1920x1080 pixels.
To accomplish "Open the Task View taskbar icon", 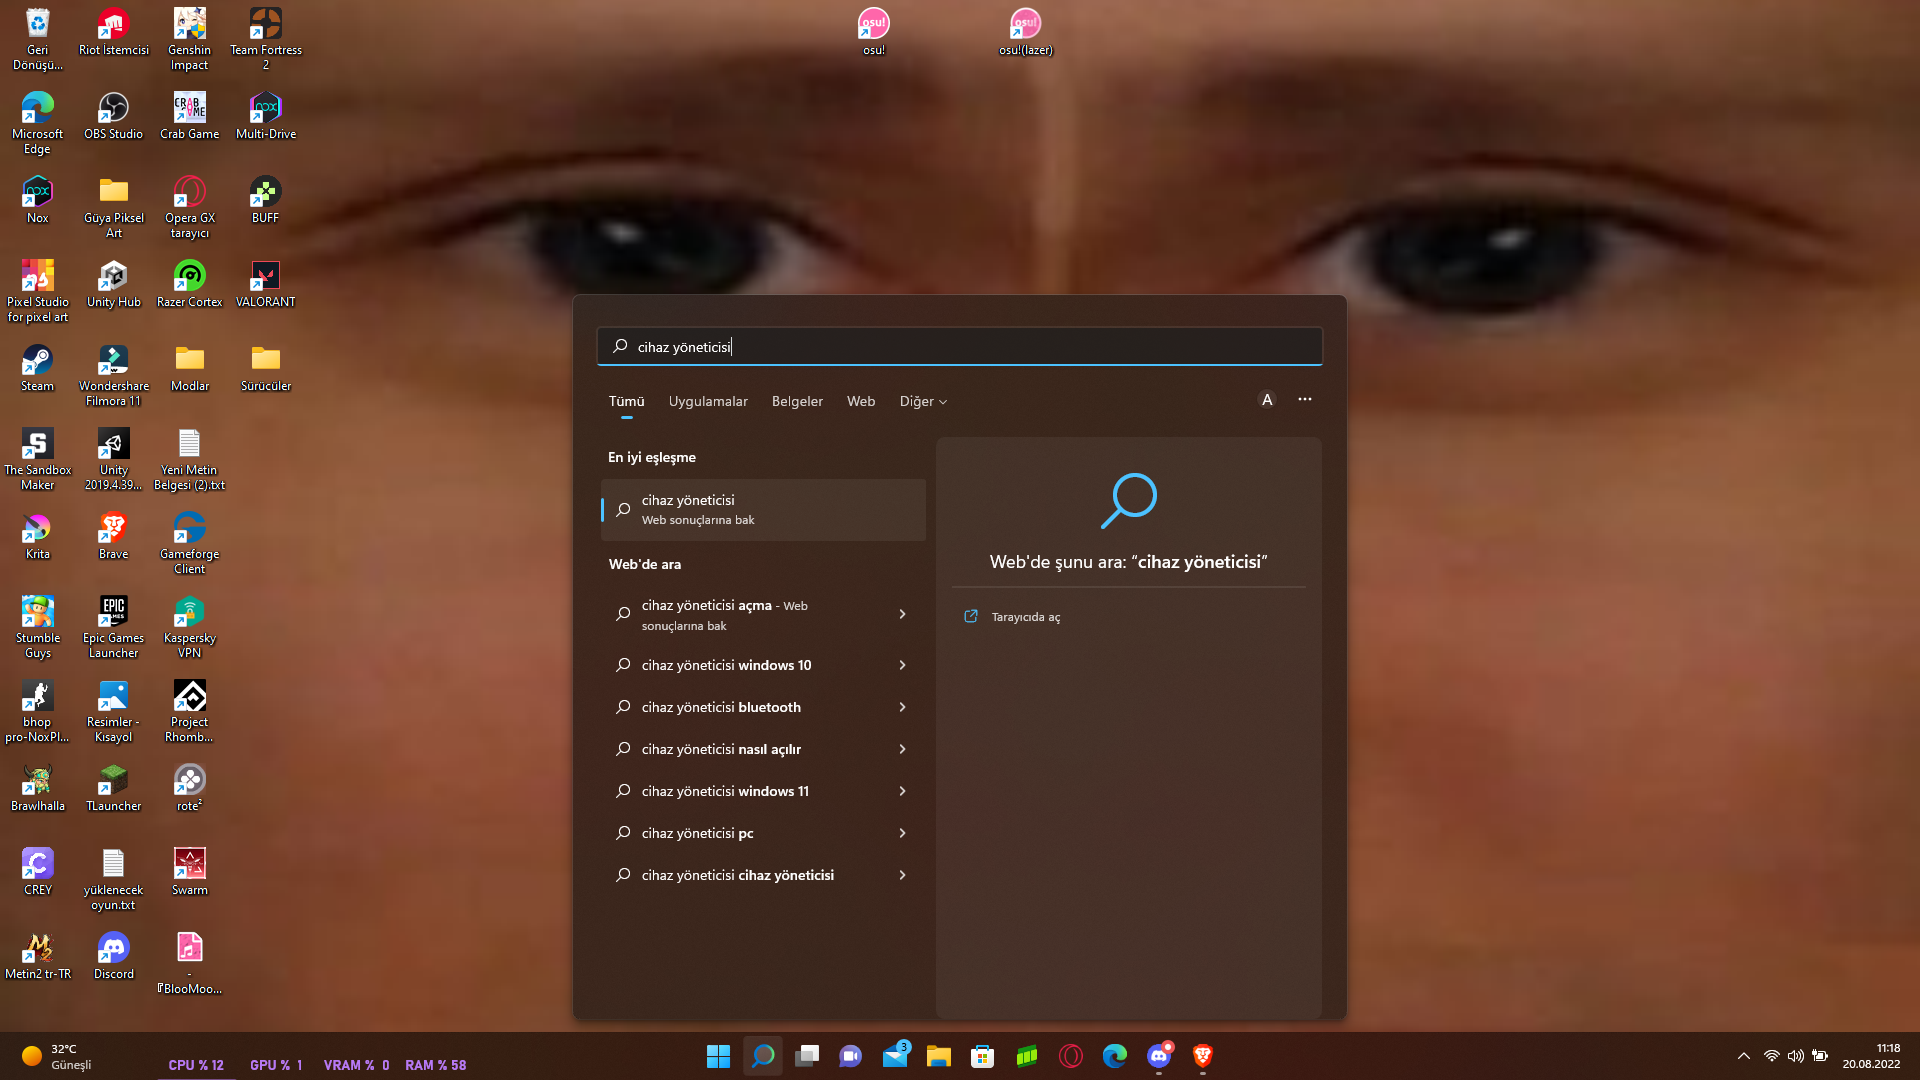I will click(x=807, y=1056).
